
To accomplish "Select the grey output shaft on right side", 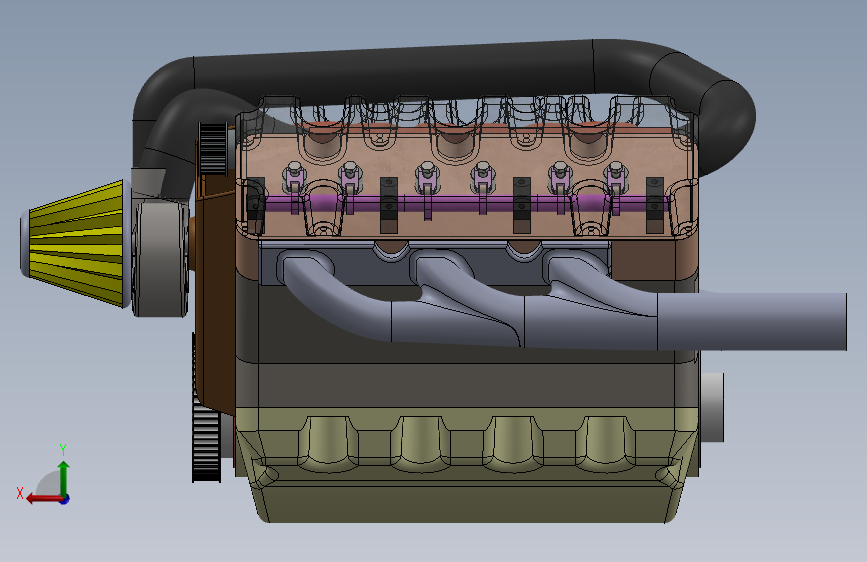I will pos(712,407).
